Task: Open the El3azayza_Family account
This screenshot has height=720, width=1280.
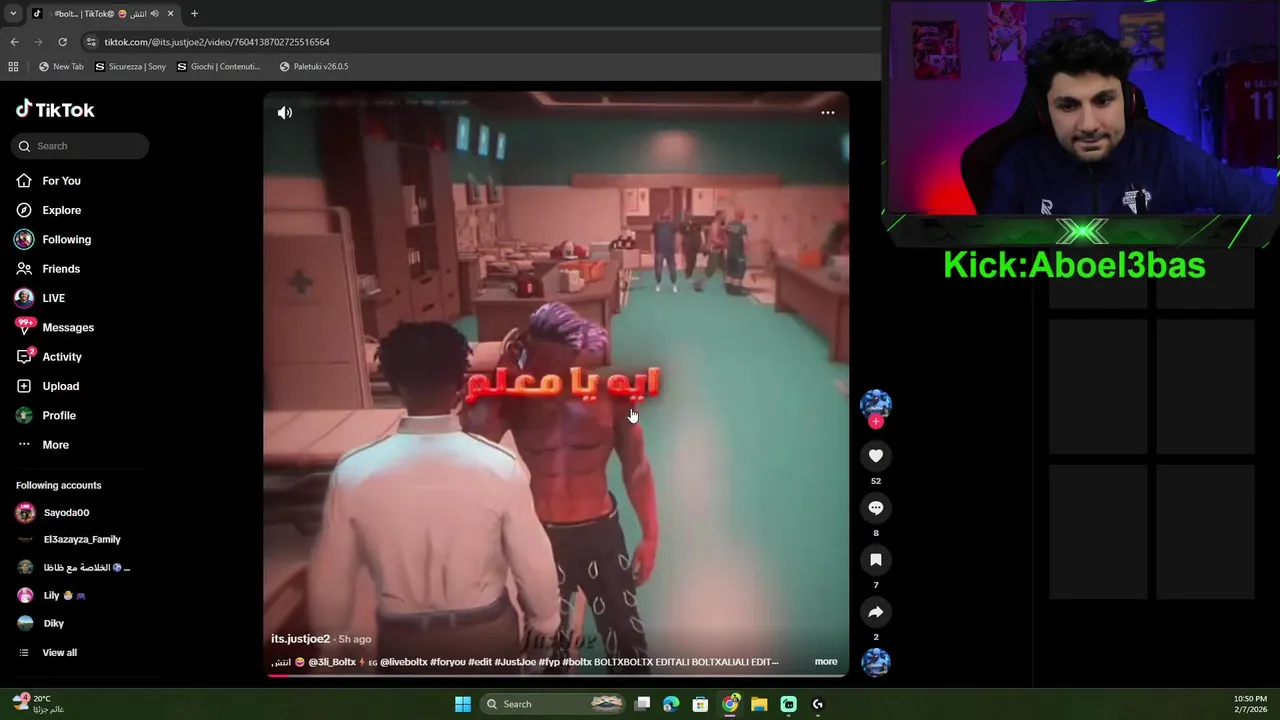Action: point(82,540)
